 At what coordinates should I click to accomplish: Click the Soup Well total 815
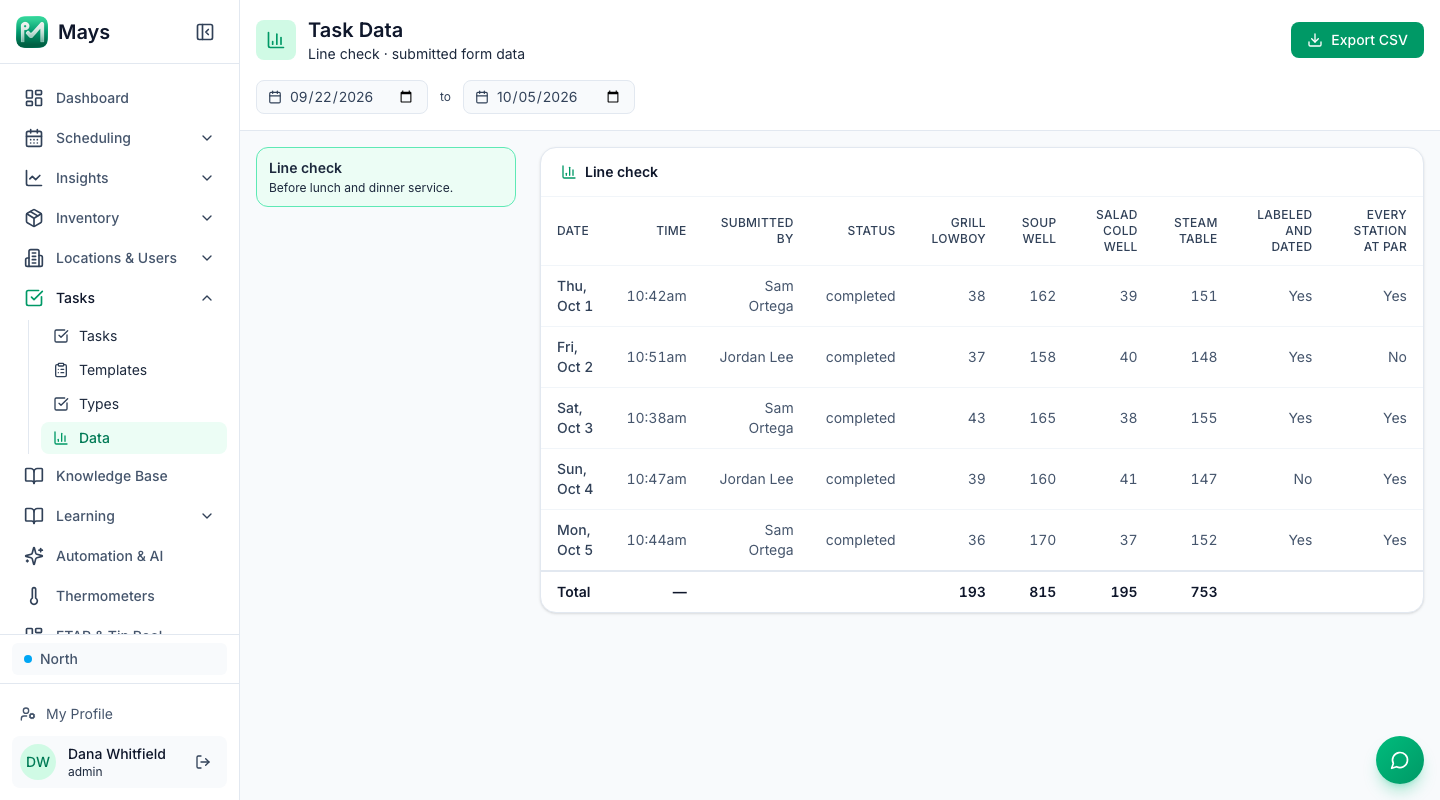click(1042, 592)
